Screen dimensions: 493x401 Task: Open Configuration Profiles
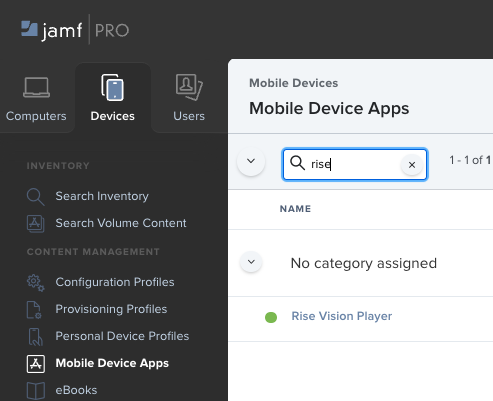[115, 282]
